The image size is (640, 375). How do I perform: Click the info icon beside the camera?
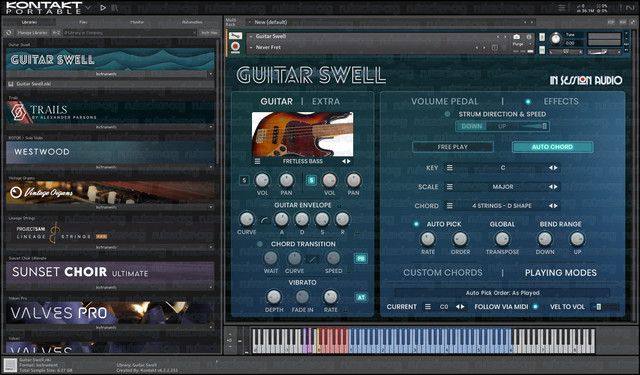click(529, 36)
